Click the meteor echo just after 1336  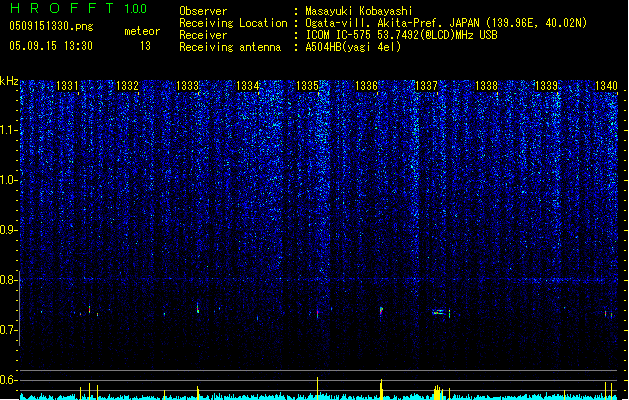click(381, 311)
